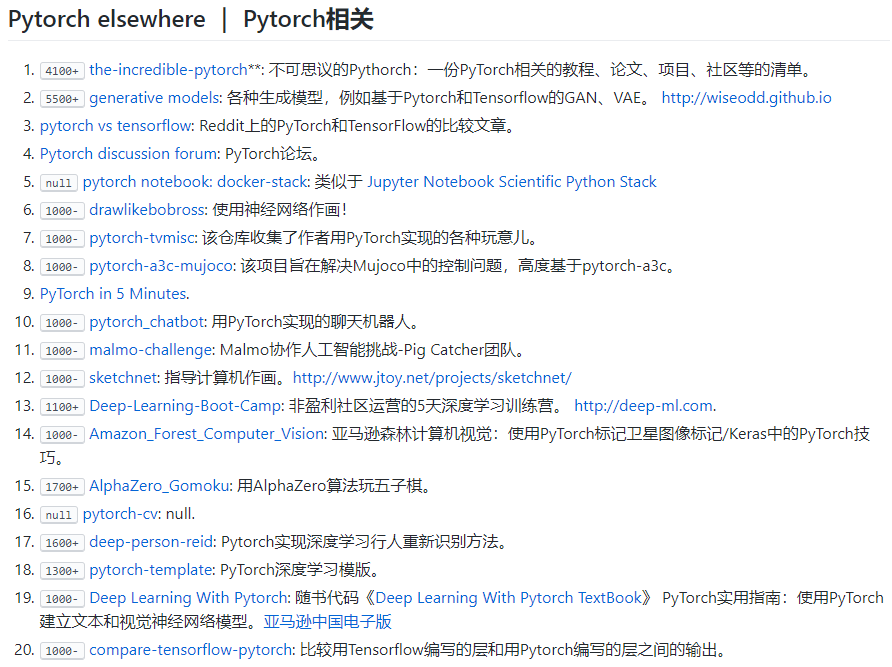Viewport: 892px width, 667px height.
Task: Click 1000- badge beside Amazon_Forest_Computer_Vision
Action: pos(62,434)
